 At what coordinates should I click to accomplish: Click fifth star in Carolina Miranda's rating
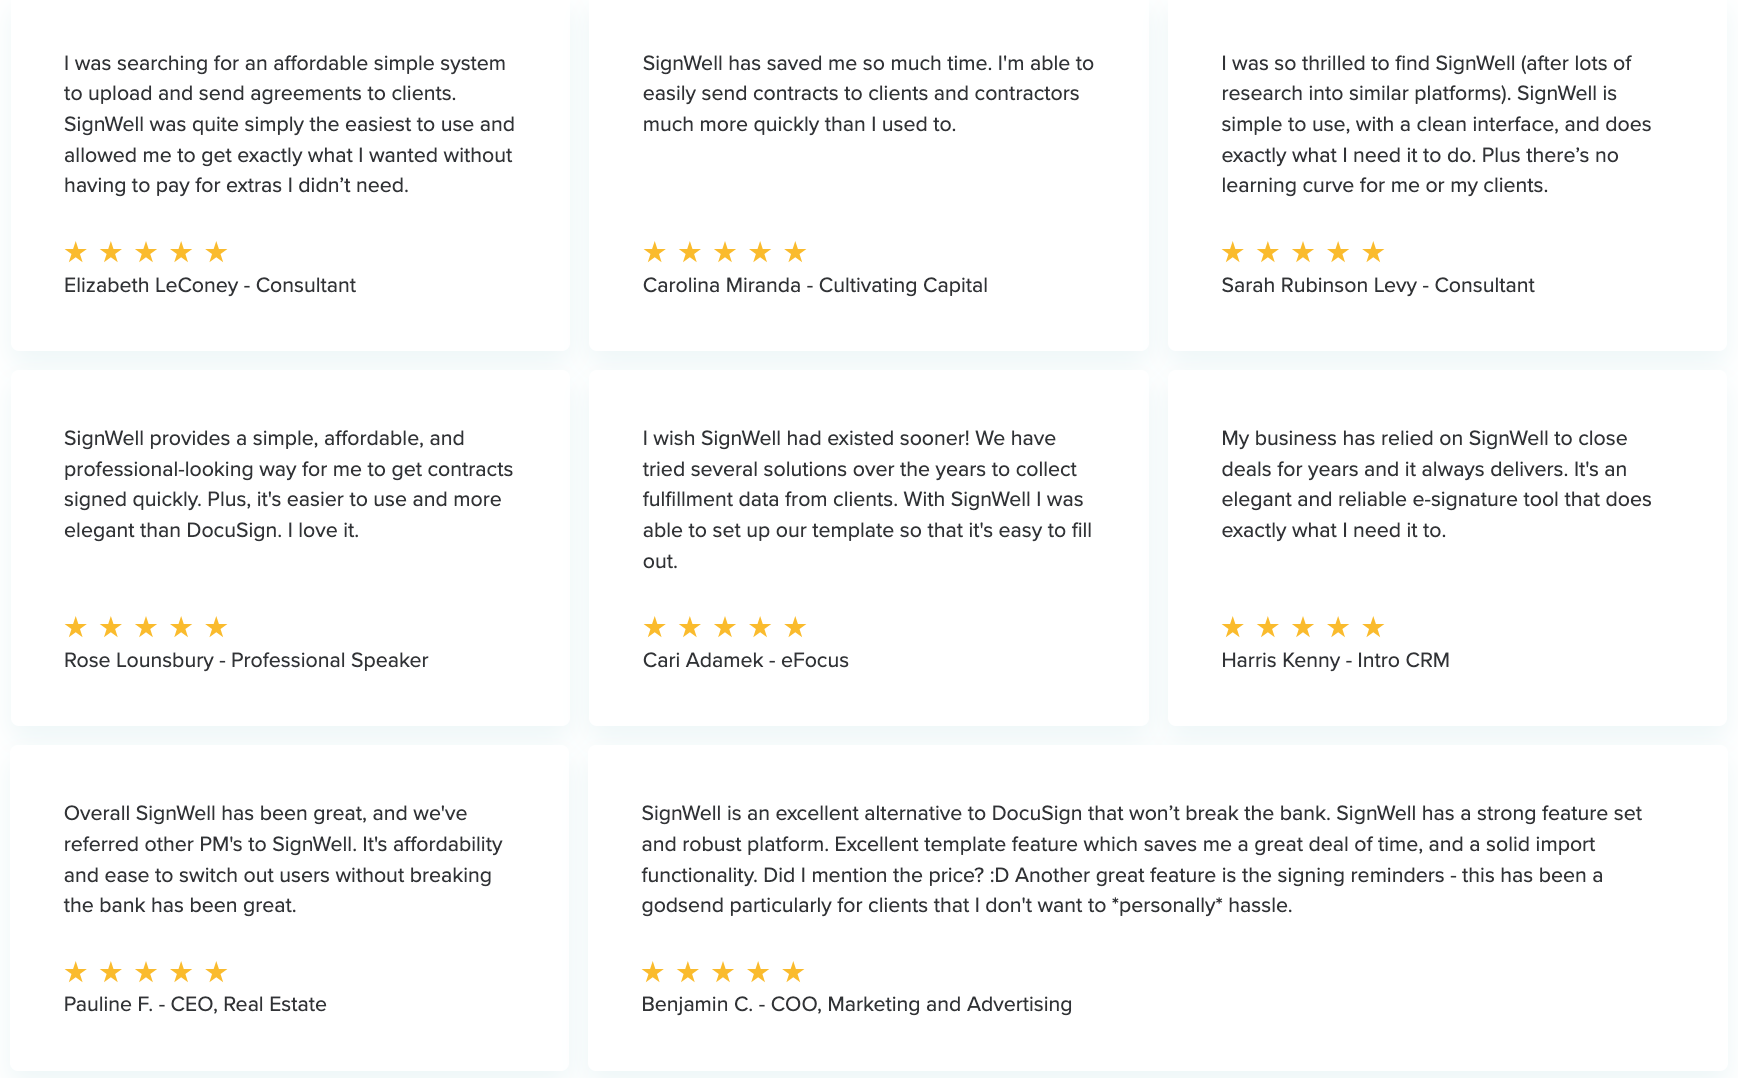tap(795, 252)
